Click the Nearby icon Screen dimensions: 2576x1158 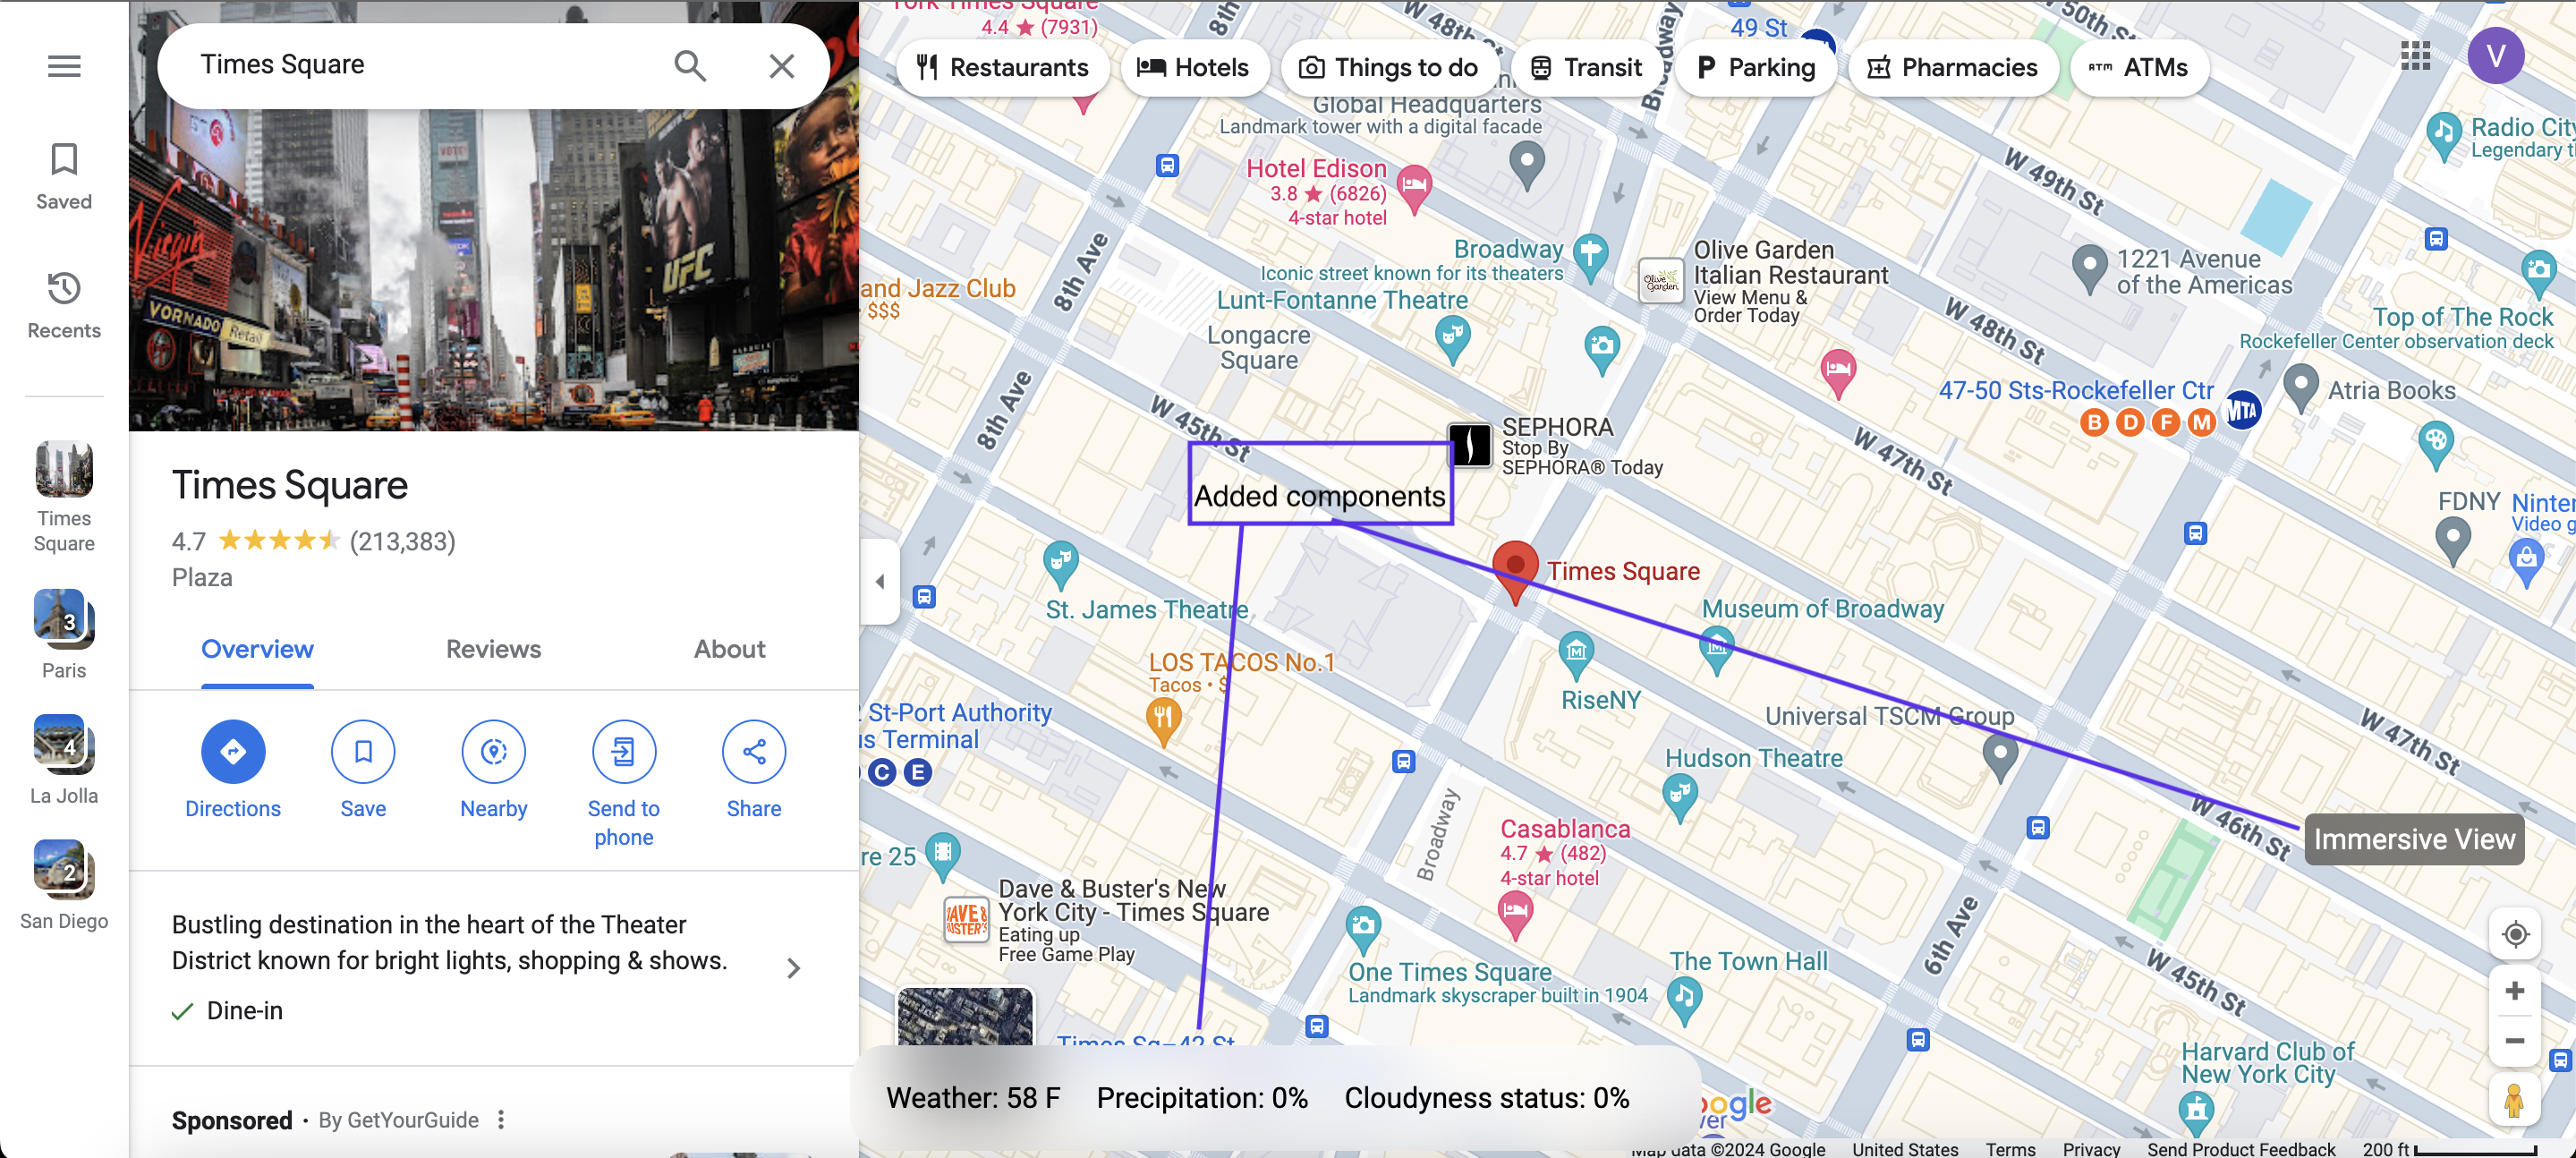[x=494, y=751]
